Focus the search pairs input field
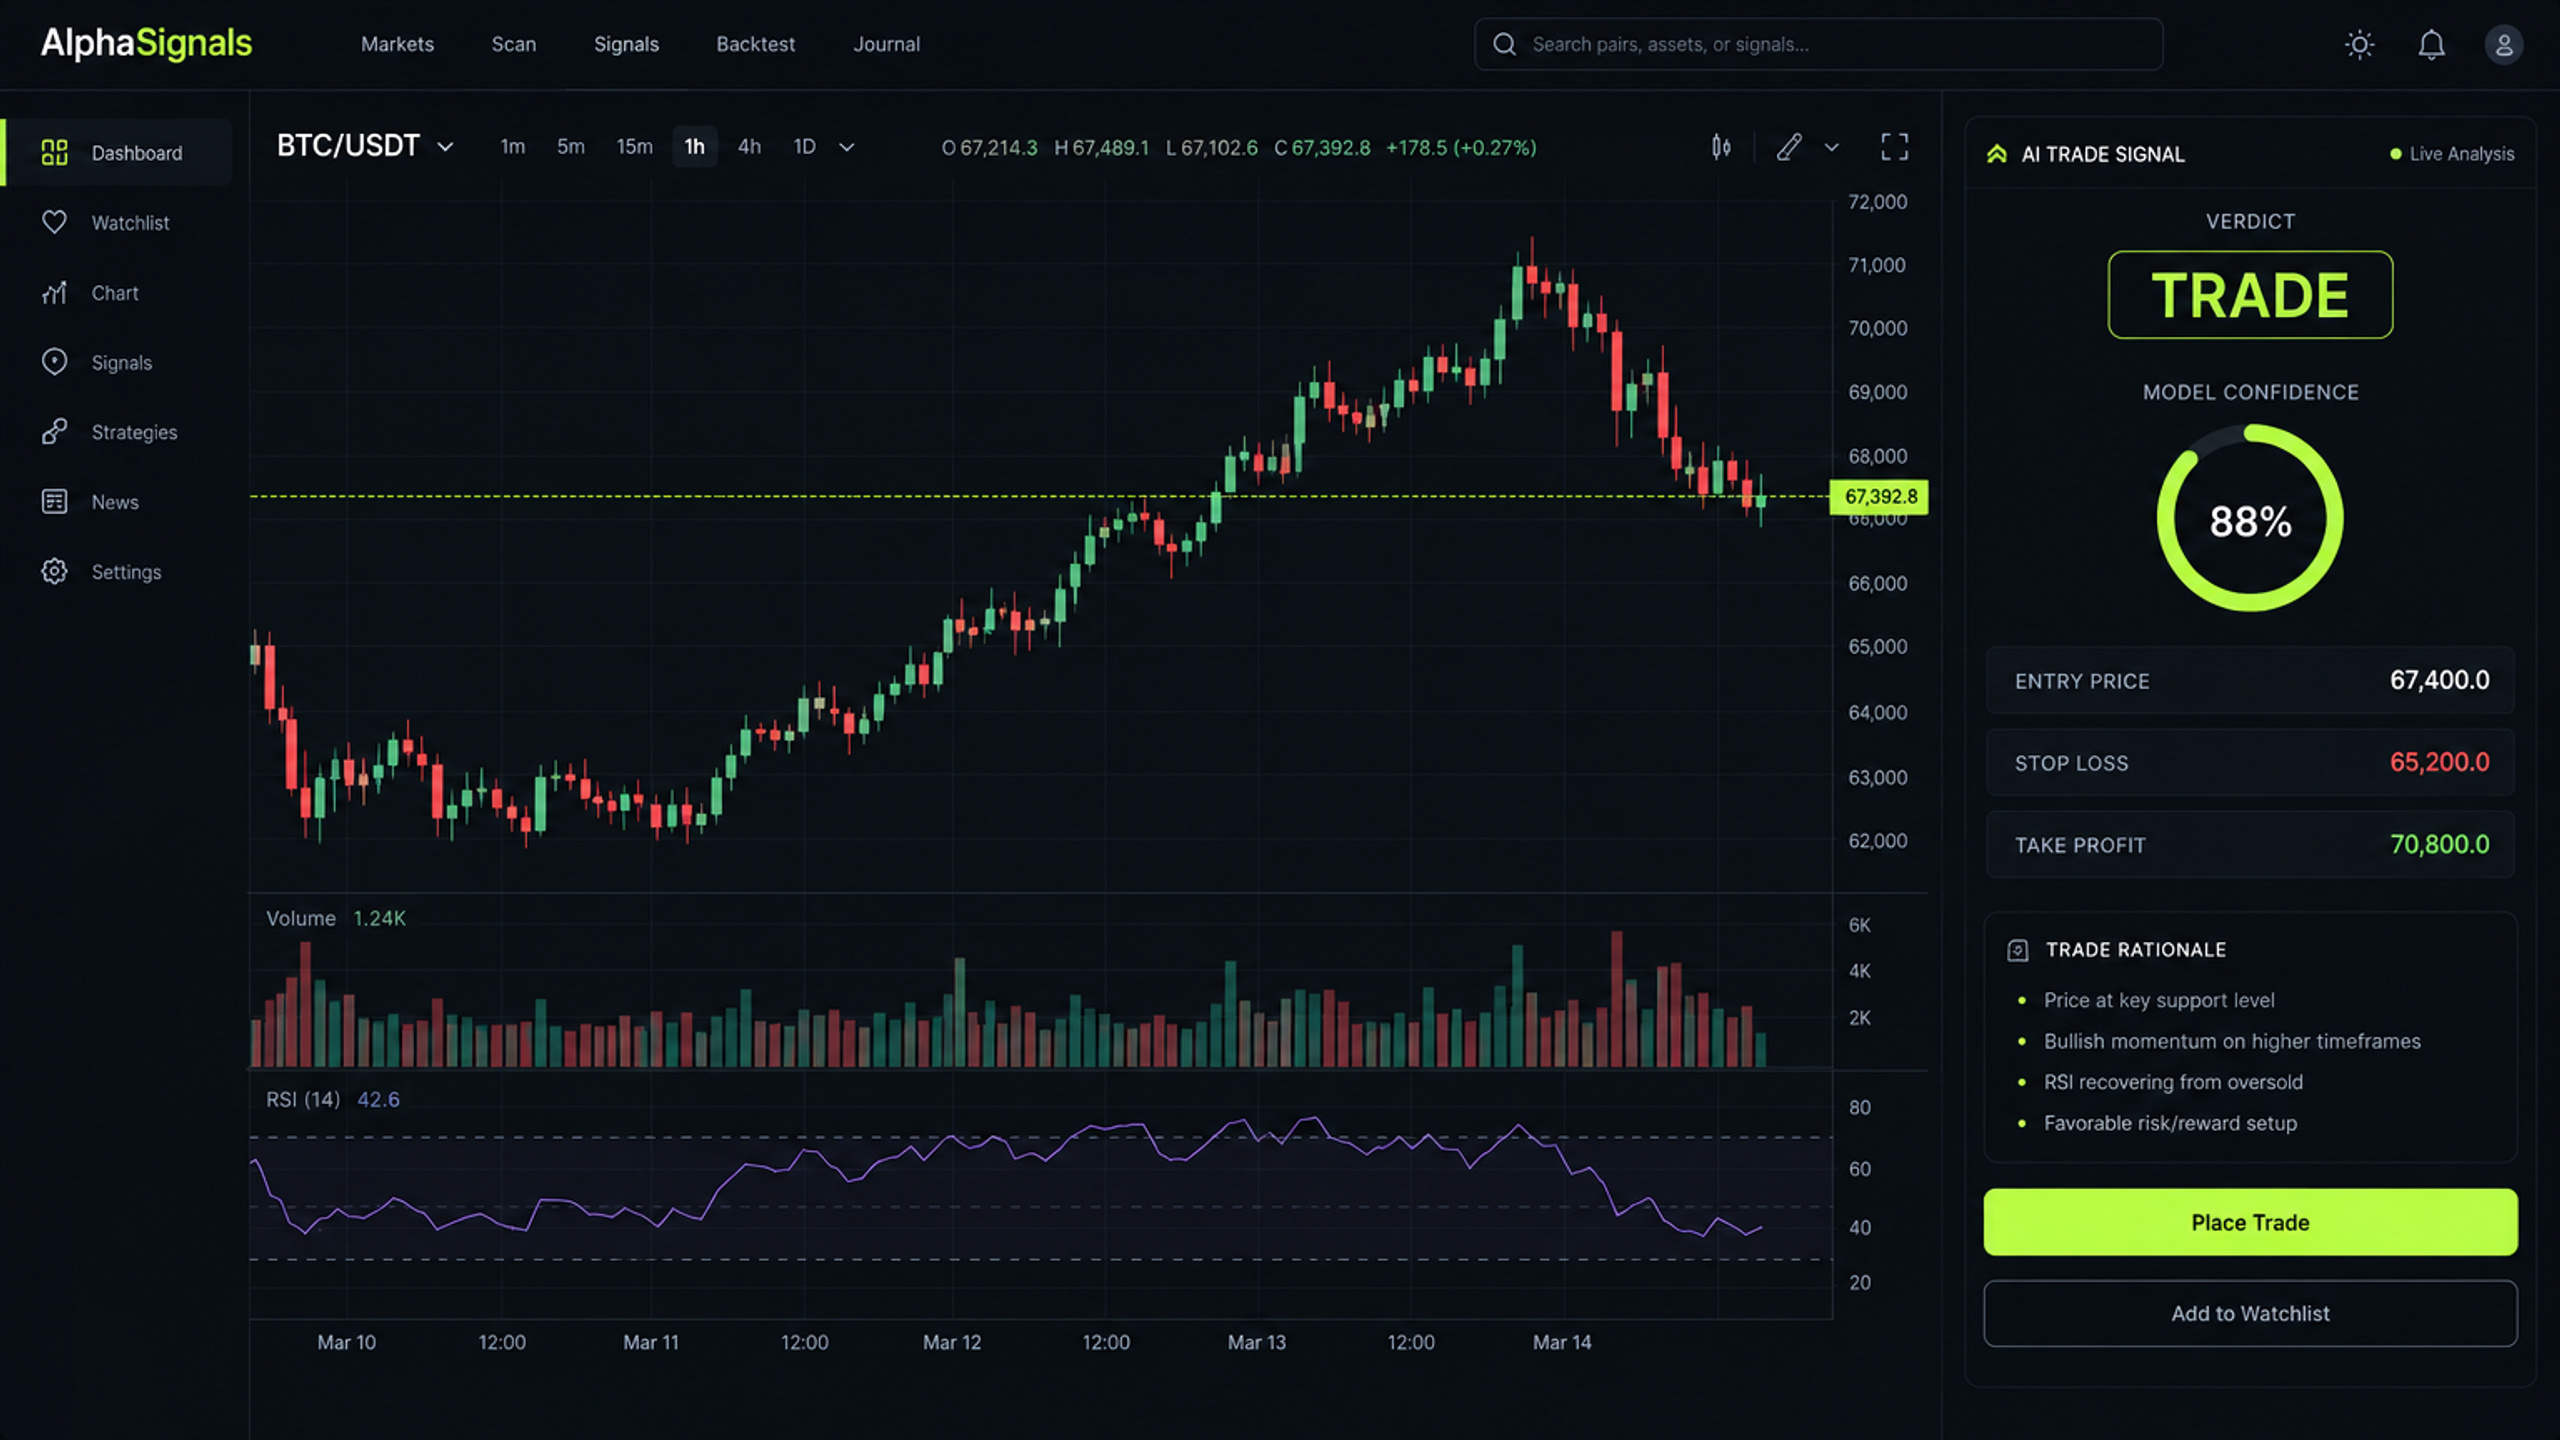This screenshot has width=2560, height=1440. 1818,44
